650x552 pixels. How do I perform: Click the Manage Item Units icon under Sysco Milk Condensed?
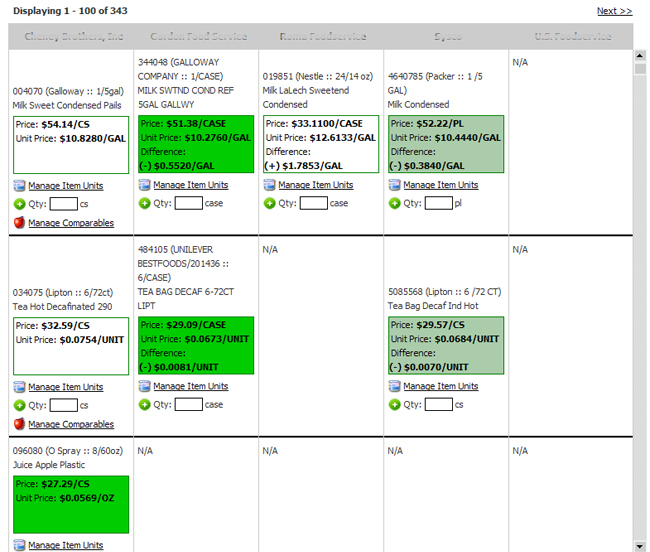pos(395,185)
